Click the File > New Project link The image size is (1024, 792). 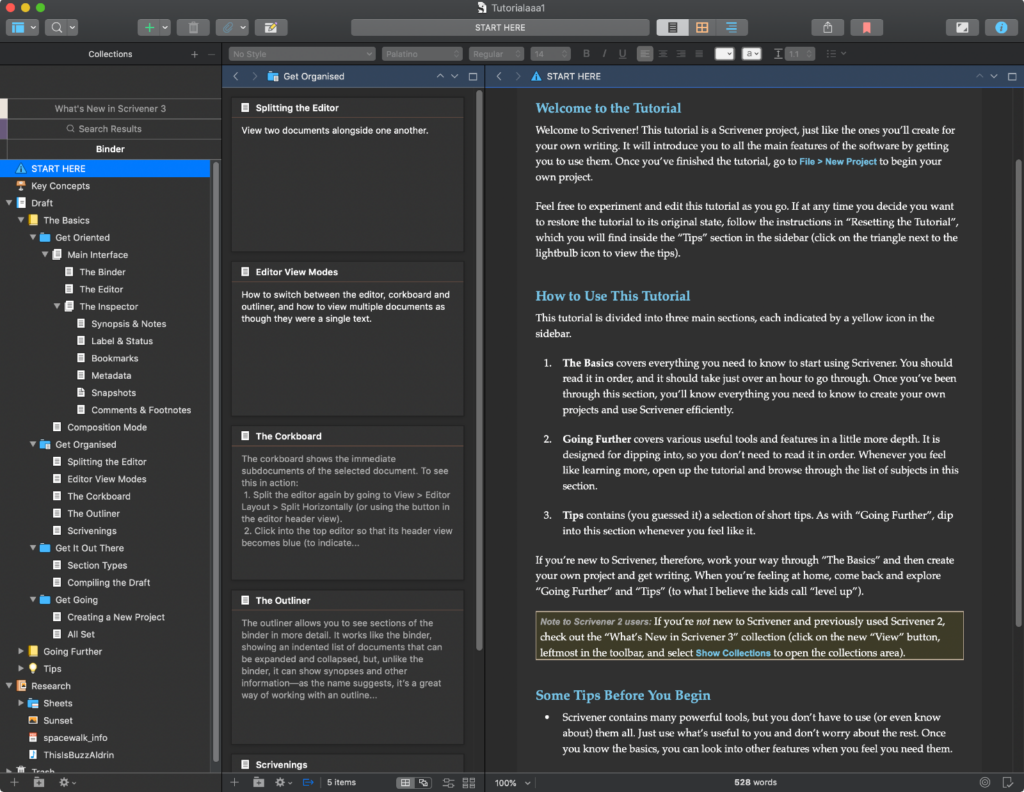tap(838, 162)
